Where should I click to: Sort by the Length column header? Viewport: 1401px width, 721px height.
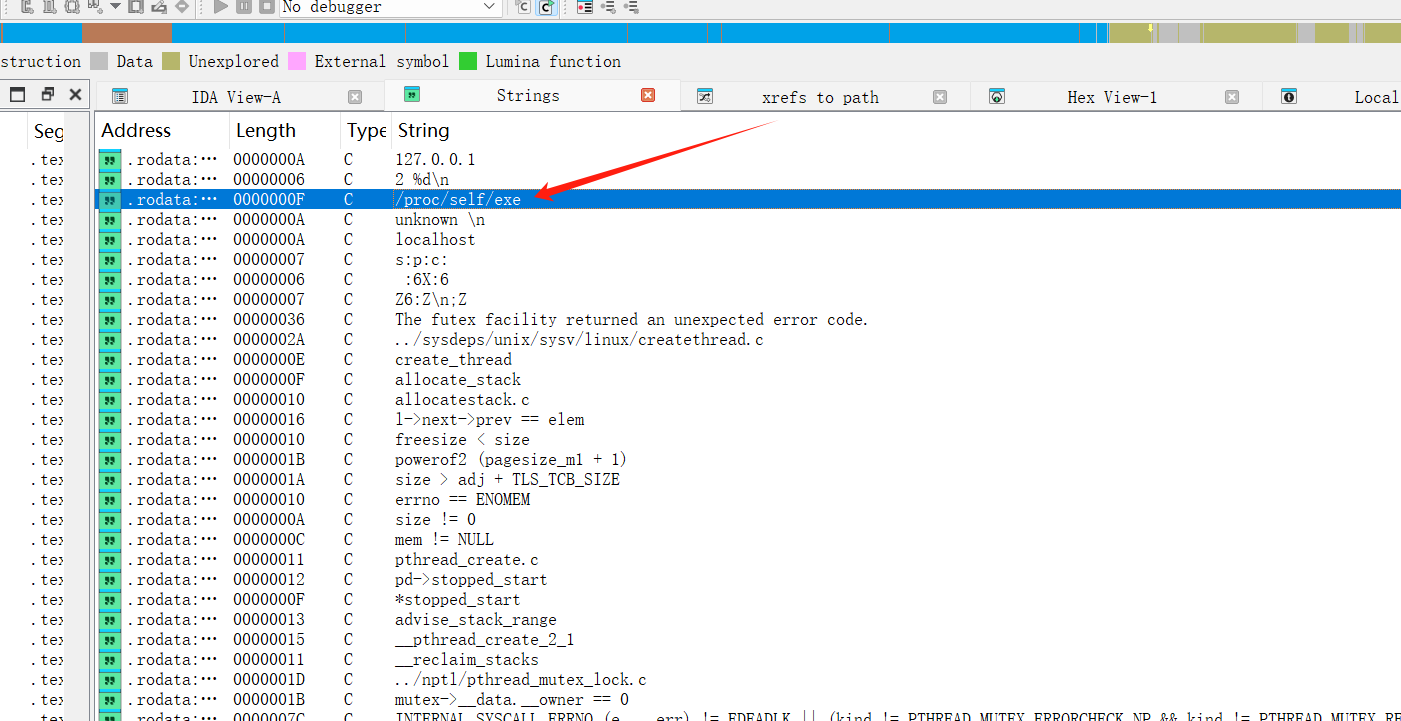pos(284,131)
